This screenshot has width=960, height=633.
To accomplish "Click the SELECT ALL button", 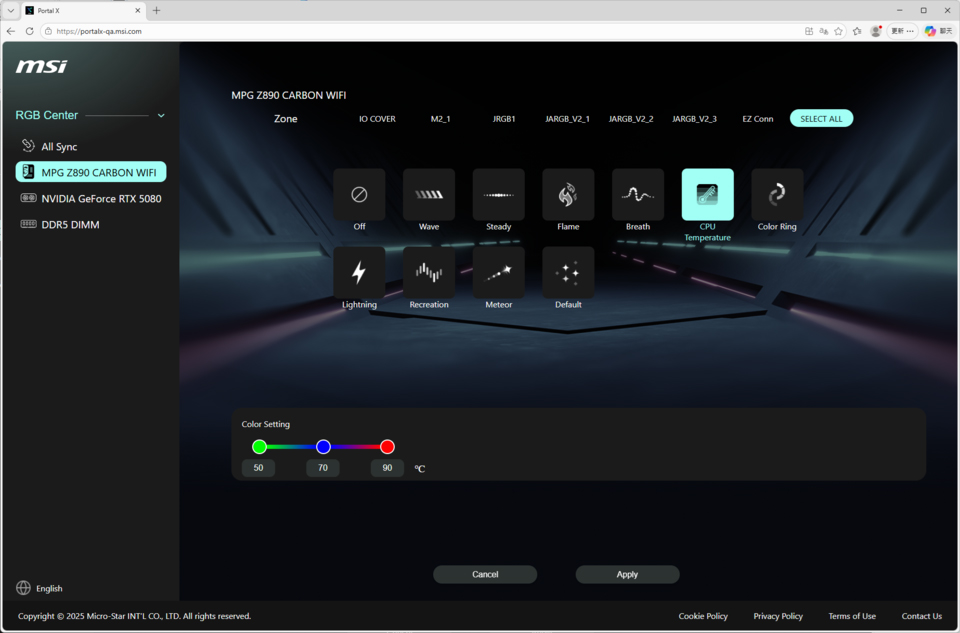I will pyautogui.click(x=821, y=119).
